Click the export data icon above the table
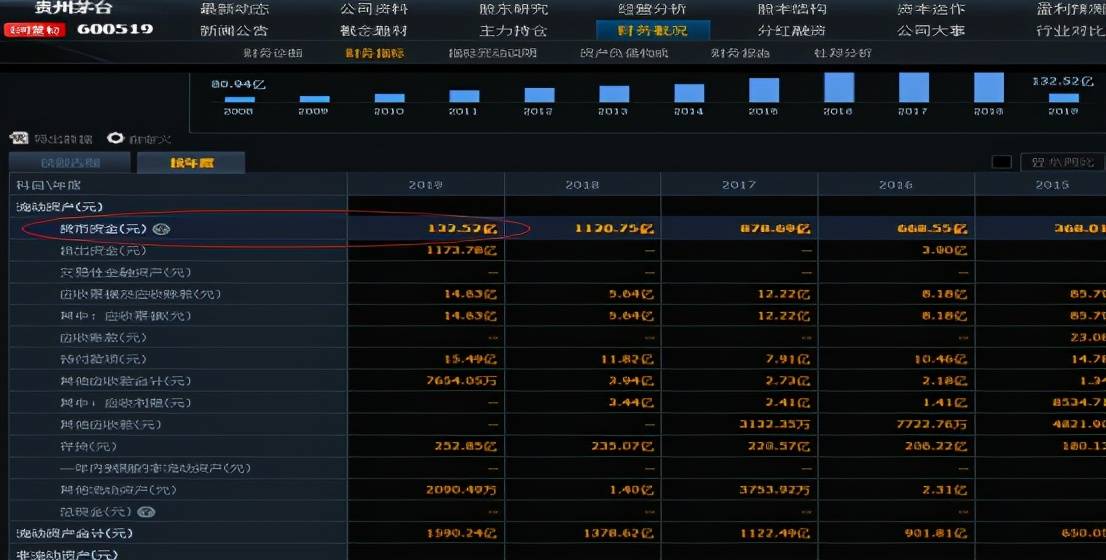Screen dimensions: 1106x560 click(18, 138)
